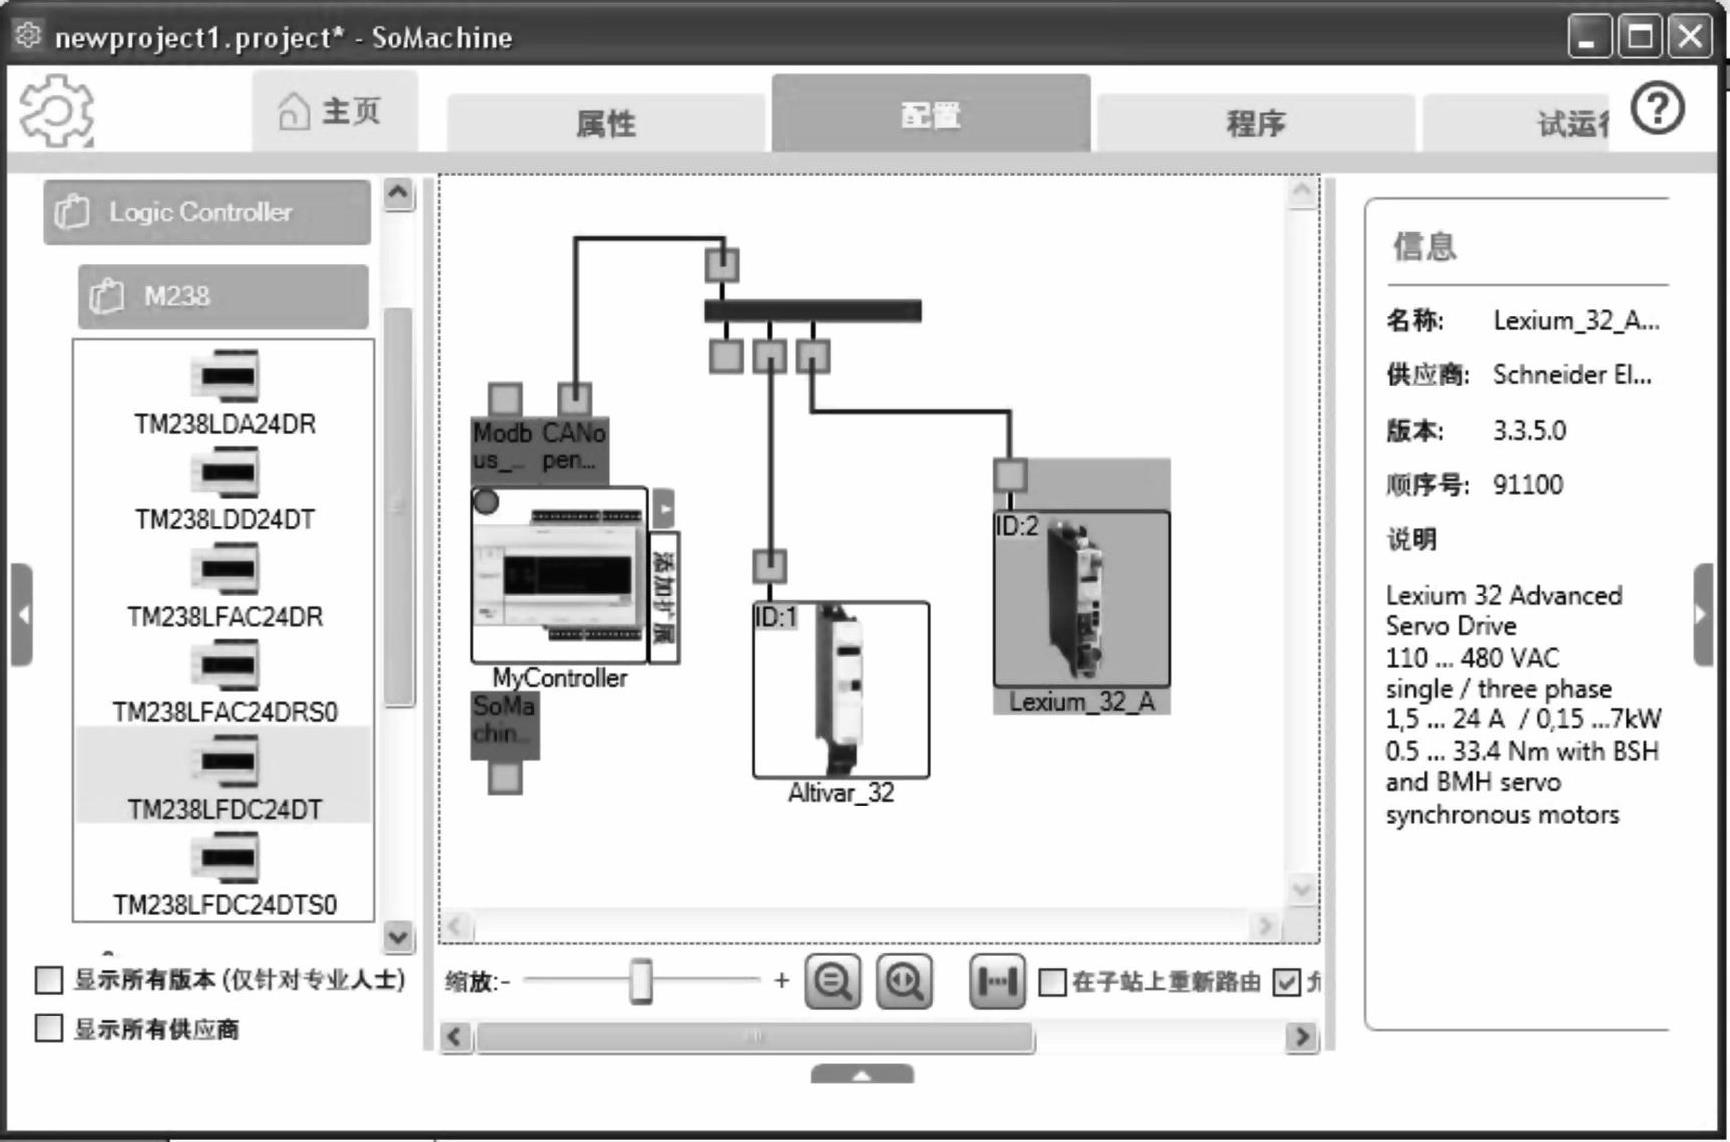Image resolution: width=1730 pixels, height=1142 pixels.
Task: Click the zoom slider handle
Action: click(x=641, y=981)
